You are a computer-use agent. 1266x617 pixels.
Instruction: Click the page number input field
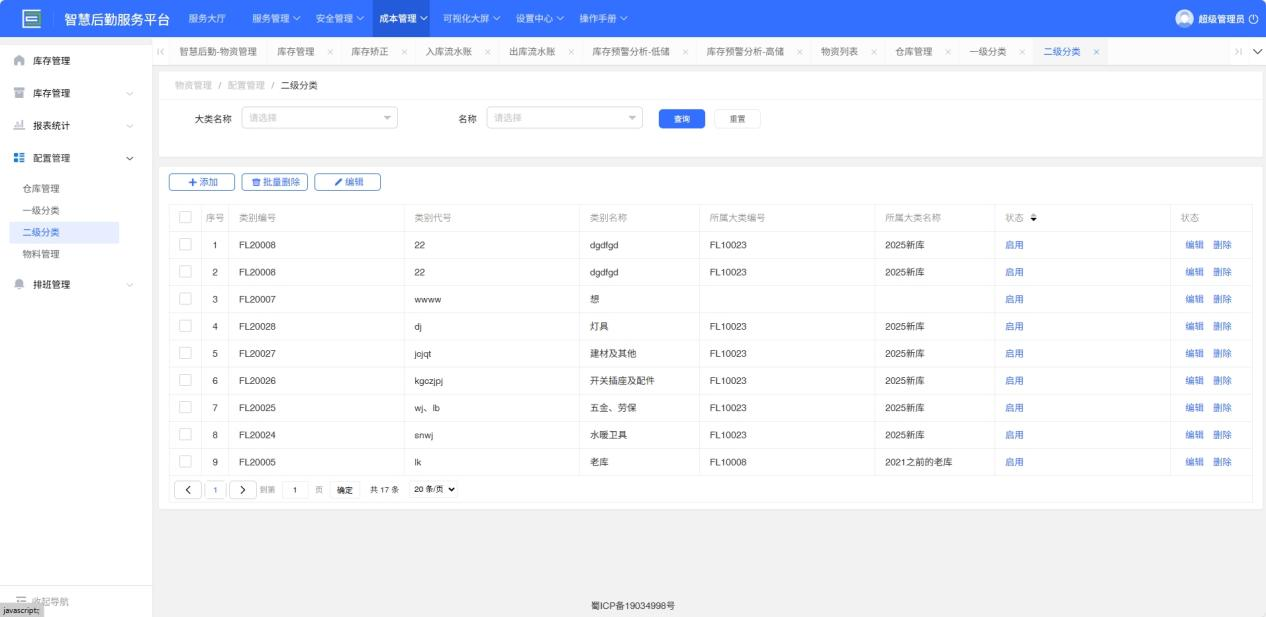(296, 490)
